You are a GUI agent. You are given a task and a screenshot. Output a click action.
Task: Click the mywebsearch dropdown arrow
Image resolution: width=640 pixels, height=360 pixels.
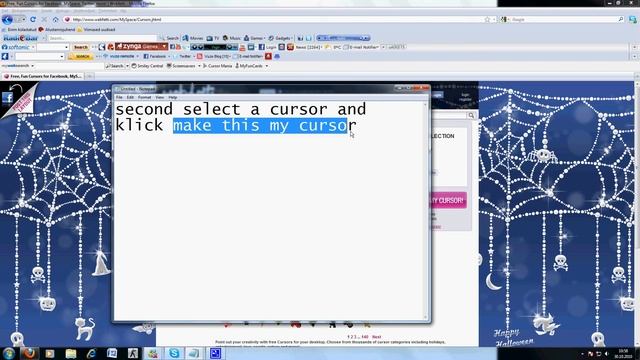(32, 66)
